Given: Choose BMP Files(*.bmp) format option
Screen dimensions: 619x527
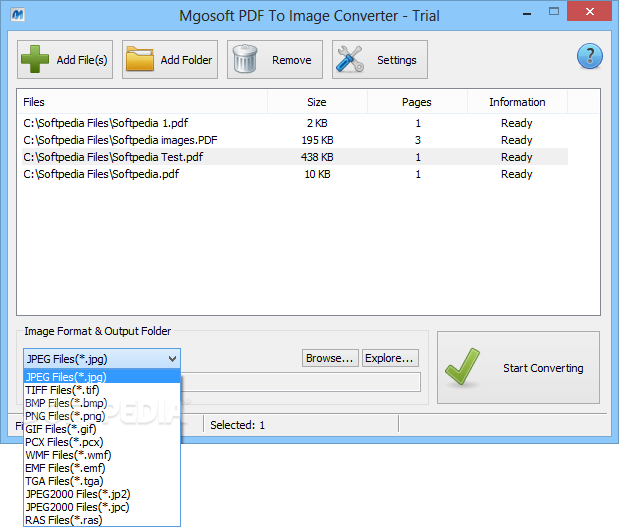Looking at the screenshot, I should click(x=102, y=403).
